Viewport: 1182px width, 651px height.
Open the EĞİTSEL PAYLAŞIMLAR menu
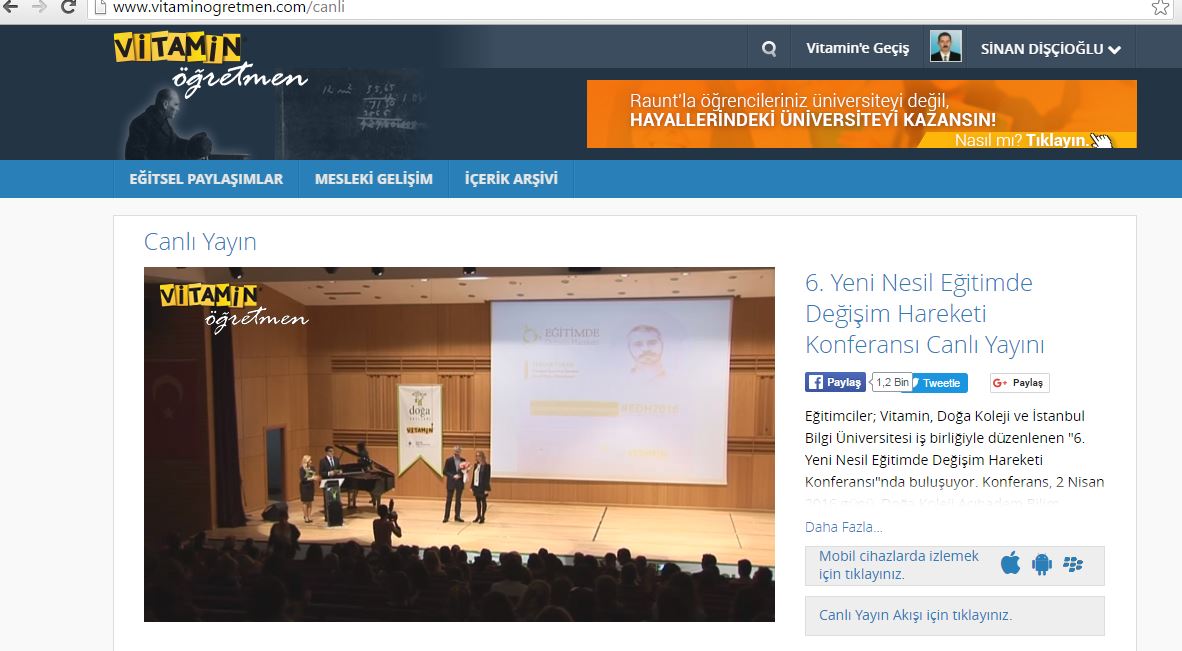coord(206,179)
